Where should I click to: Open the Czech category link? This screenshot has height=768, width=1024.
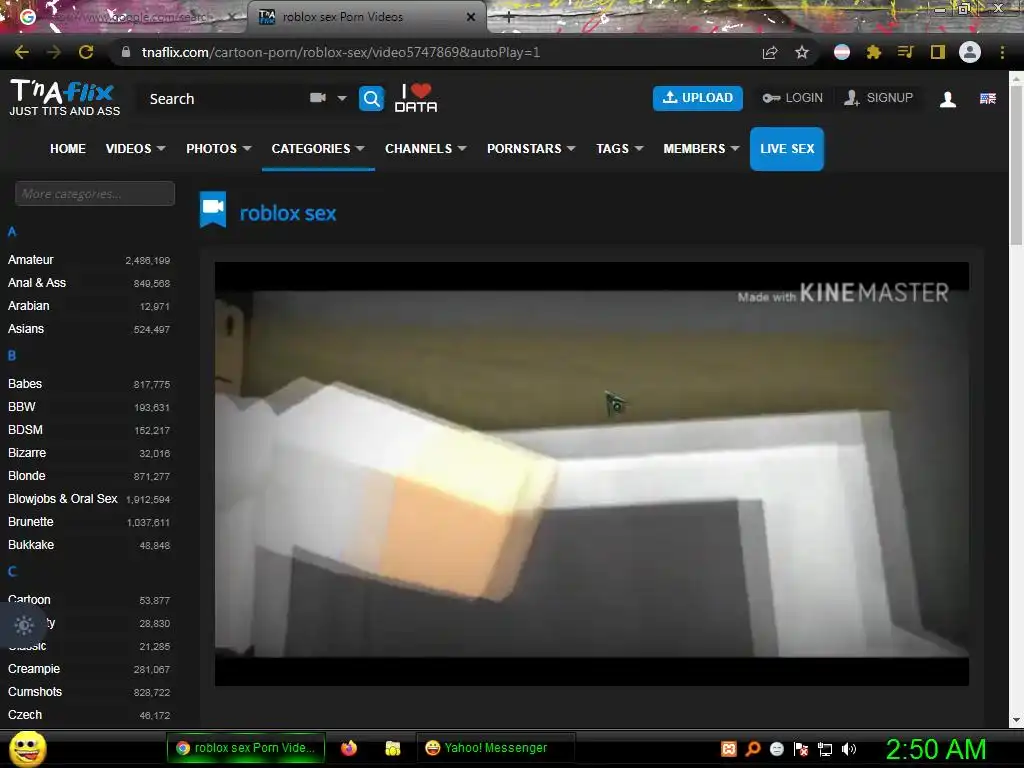point(25,715)
